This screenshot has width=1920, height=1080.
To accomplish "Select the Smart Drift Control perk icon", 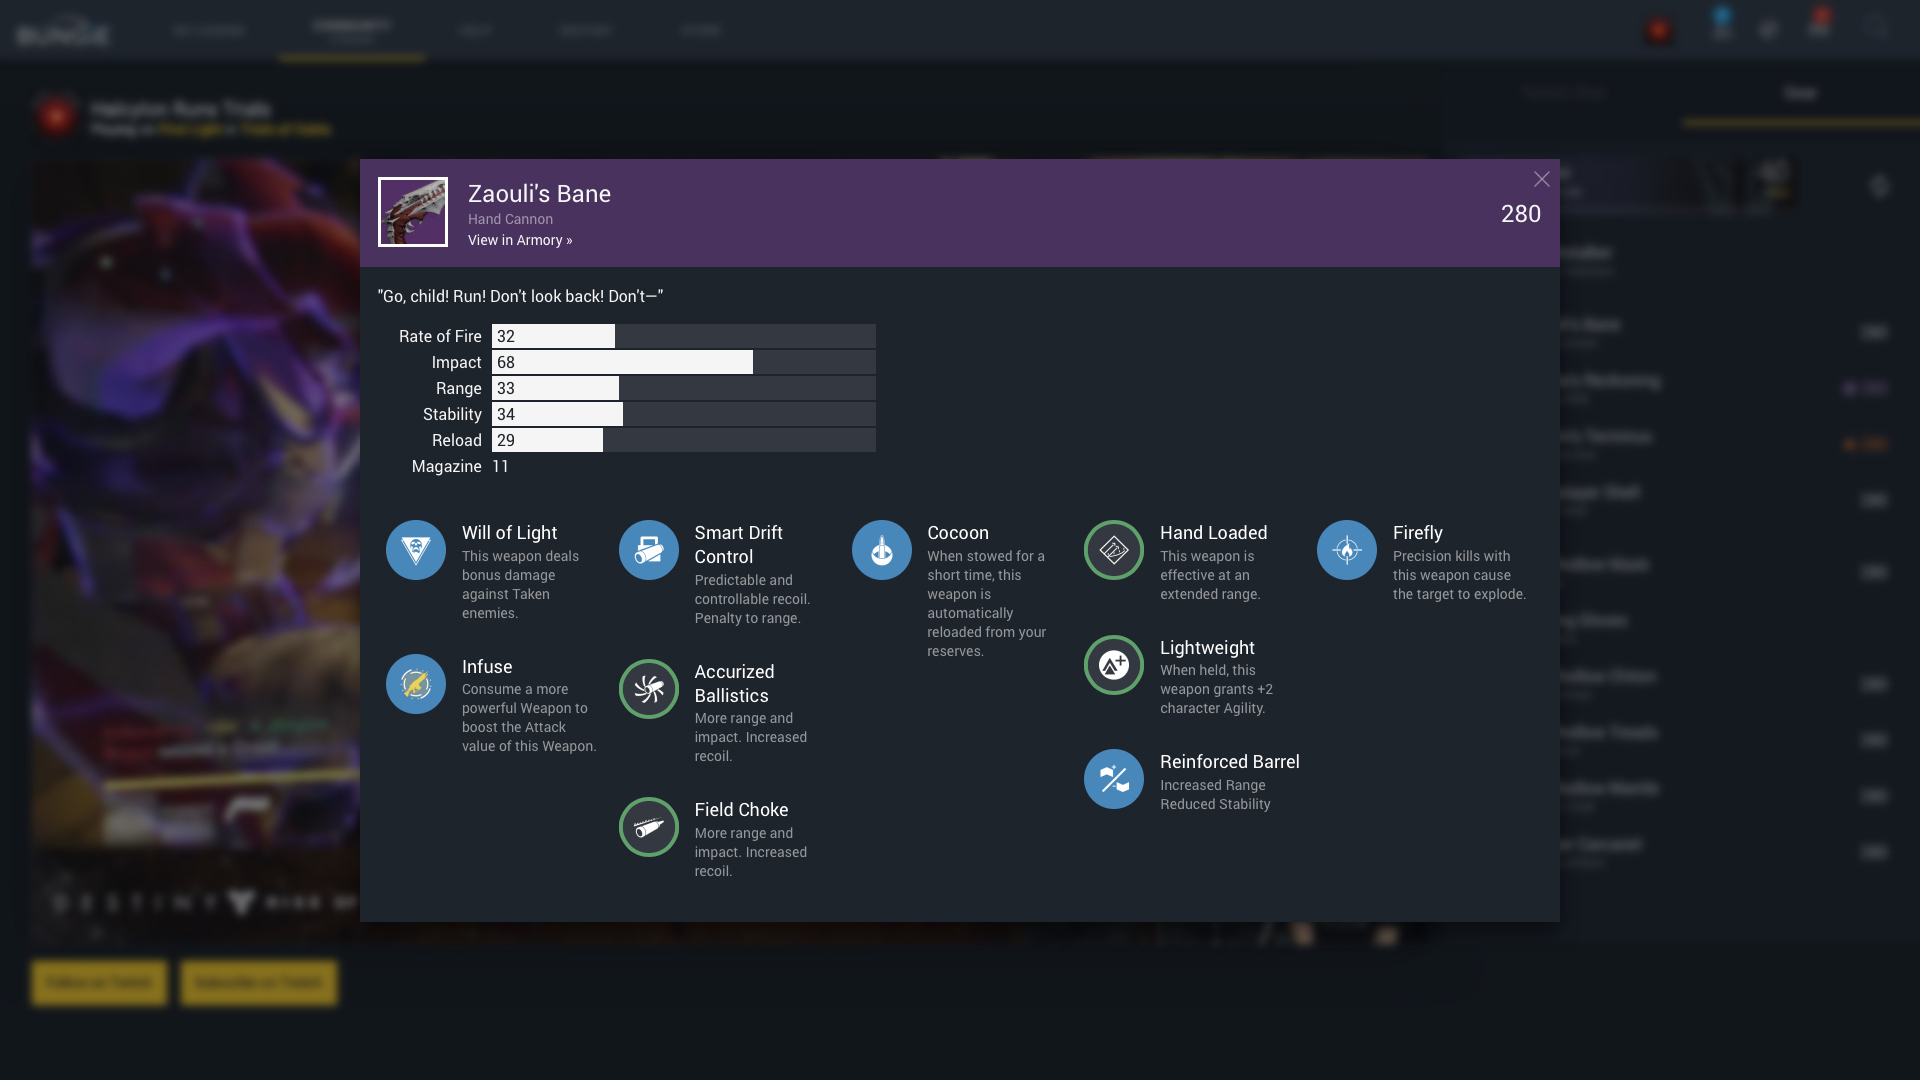I will pyautogui.click(x=649, y=550).
